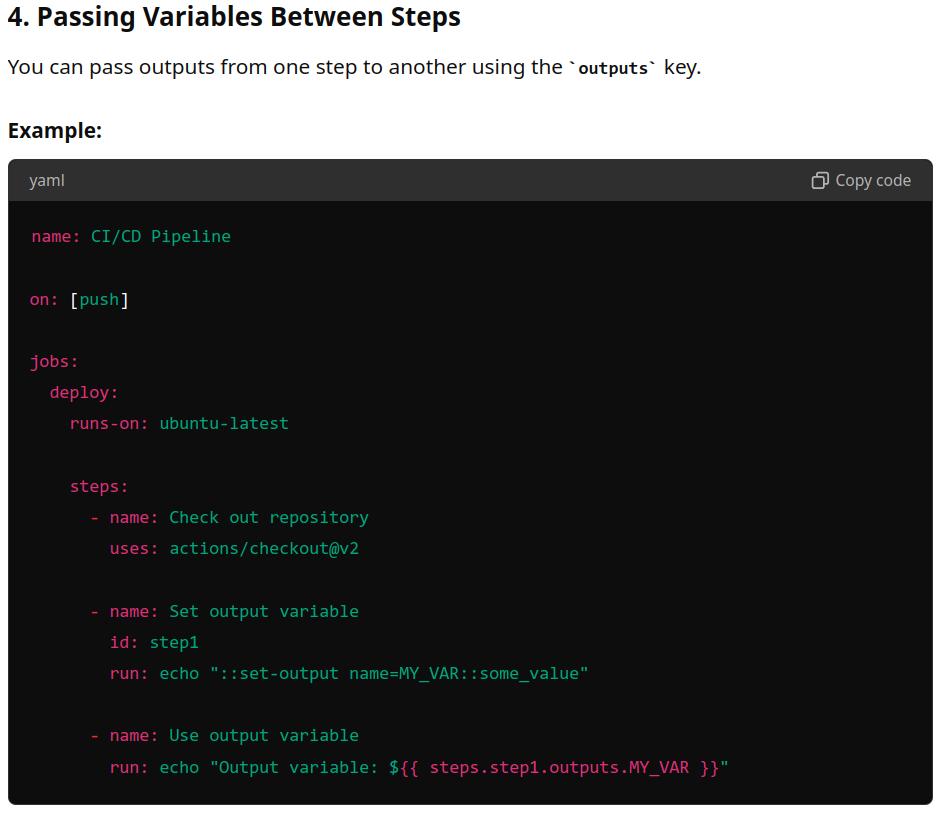Click the "id: step1" code line
Screen dimensions: 947x813
coord(154,642)
